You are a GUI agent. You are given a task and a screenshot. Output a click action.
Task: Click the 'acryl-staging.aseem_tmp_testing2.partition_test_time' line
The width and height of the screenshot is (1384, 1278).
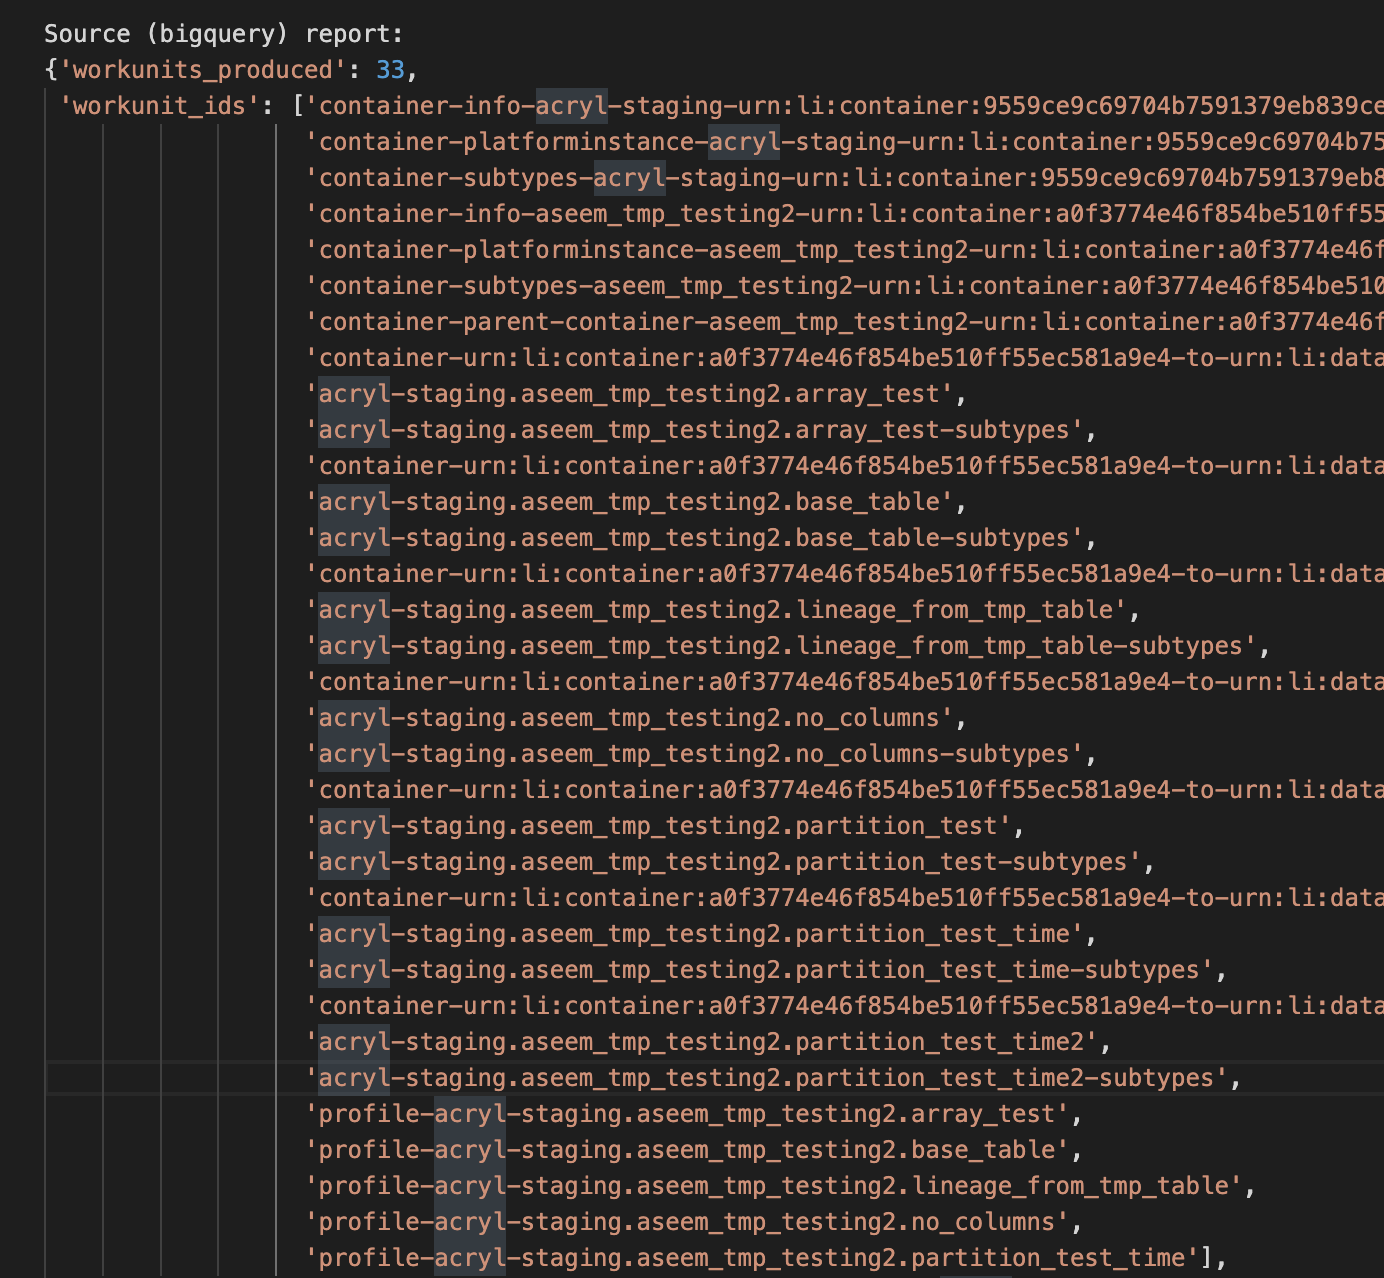[701, 934]
